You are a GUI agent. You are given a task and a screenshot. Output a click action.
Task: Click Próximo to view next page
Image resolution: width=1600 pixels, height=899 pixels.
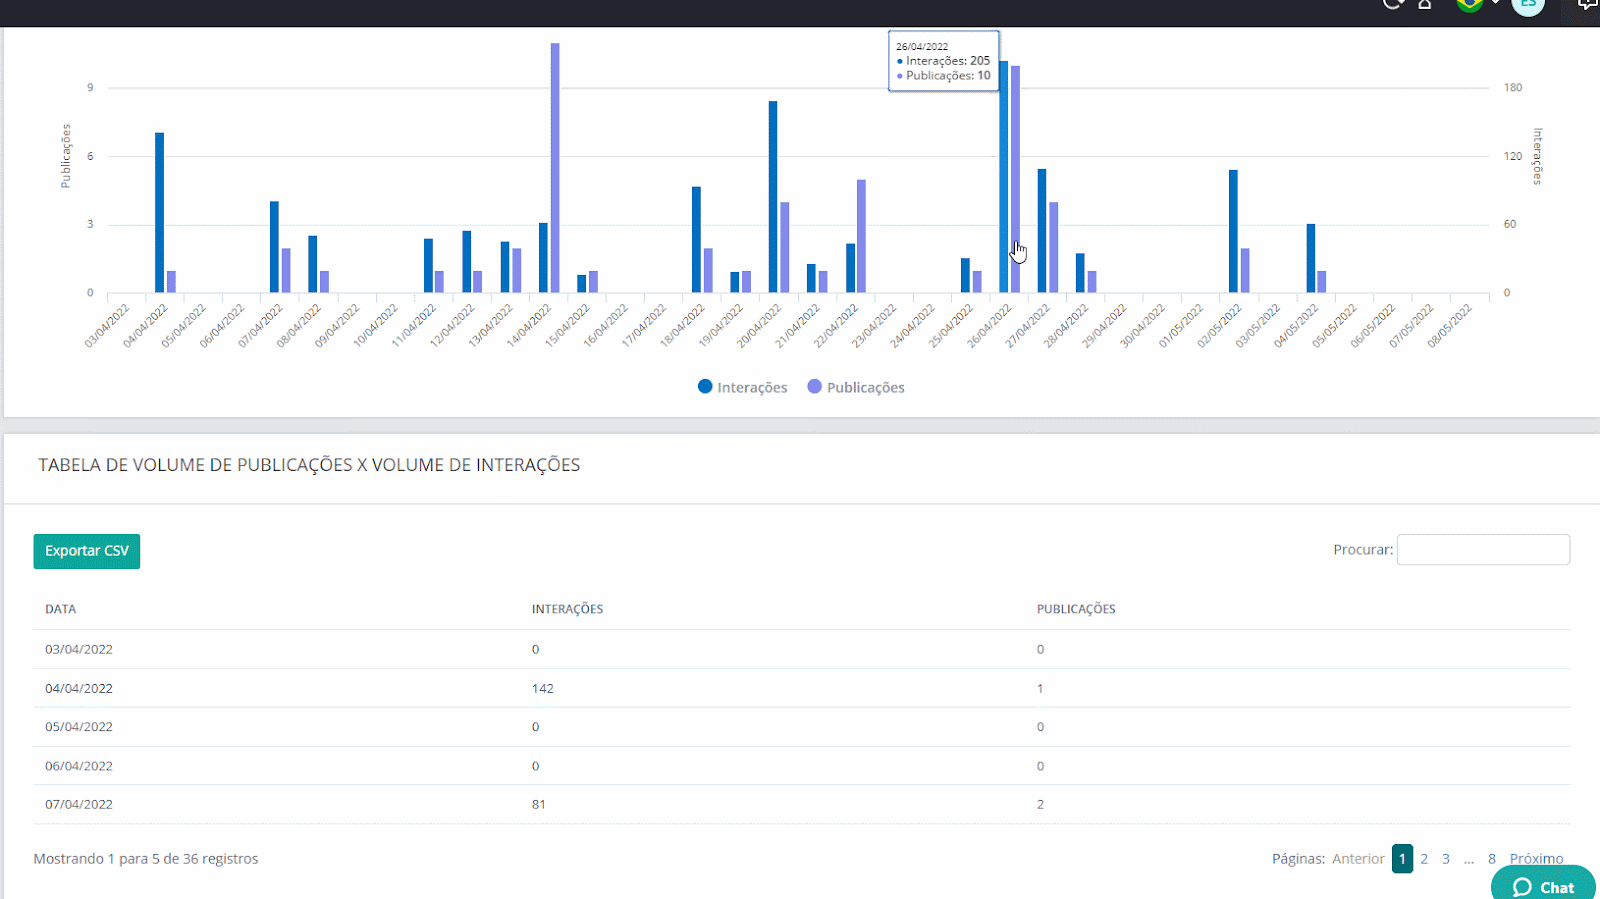tap(1536, 859)
